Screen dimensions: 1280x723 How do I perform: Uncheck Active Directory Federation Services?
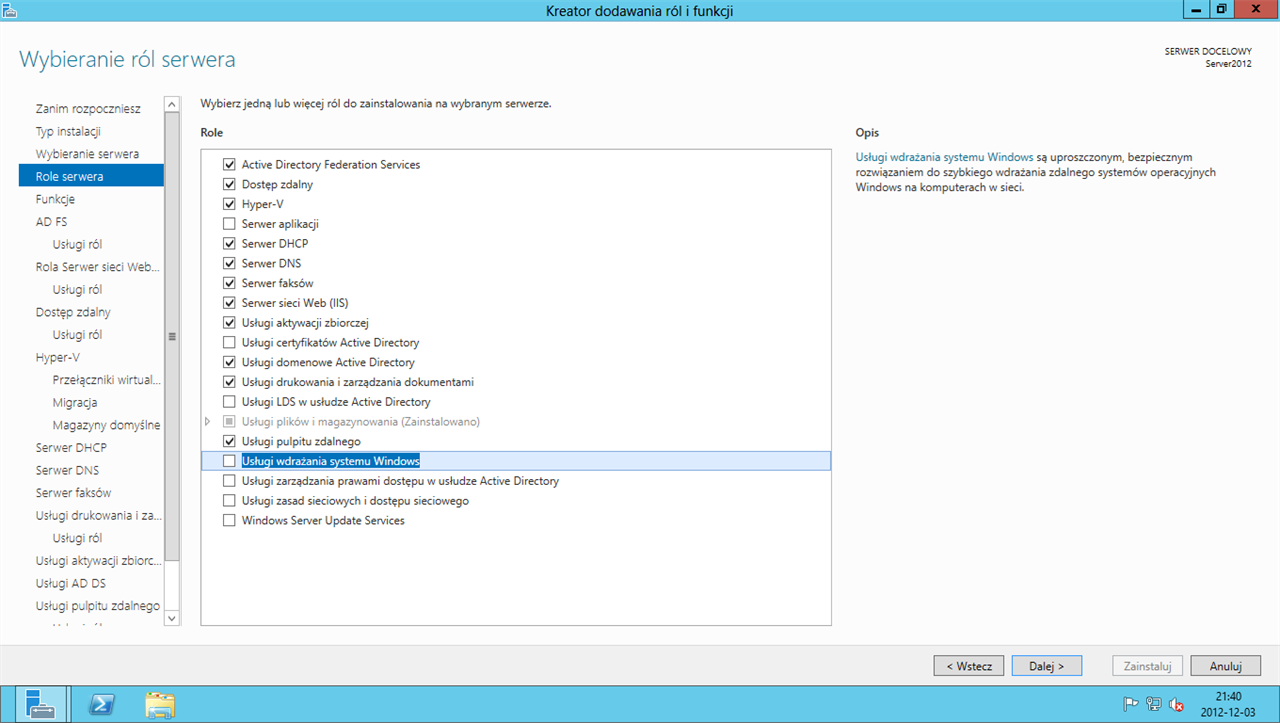[x=229, y=164]
